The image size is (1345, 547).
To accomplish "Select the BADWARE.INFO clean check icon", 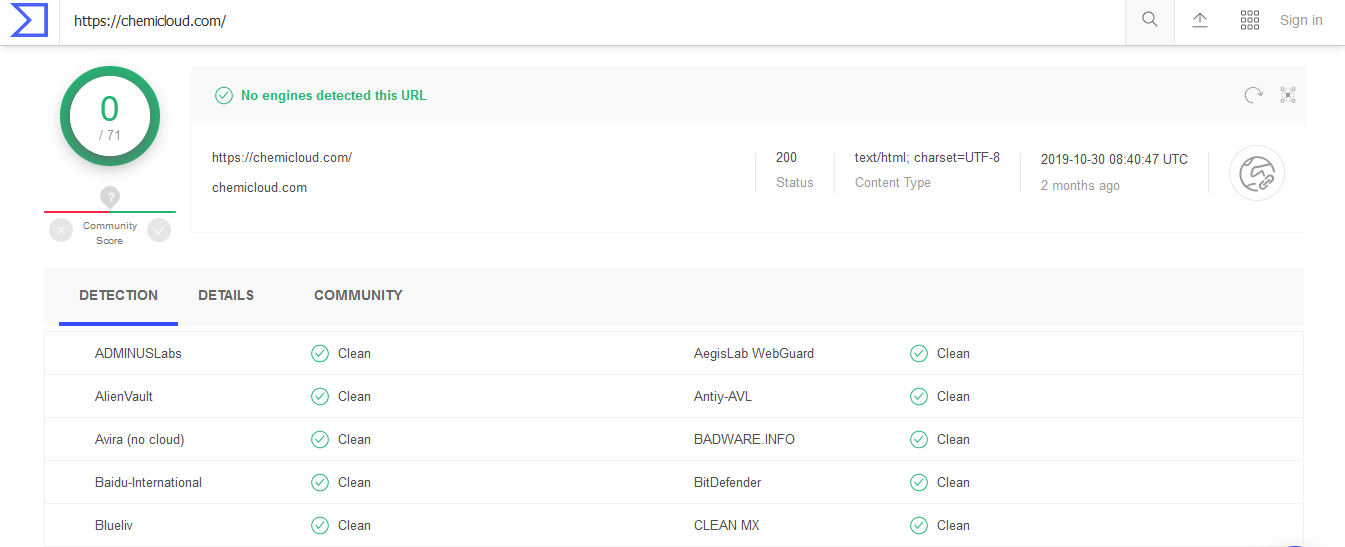I will [919, 439].
